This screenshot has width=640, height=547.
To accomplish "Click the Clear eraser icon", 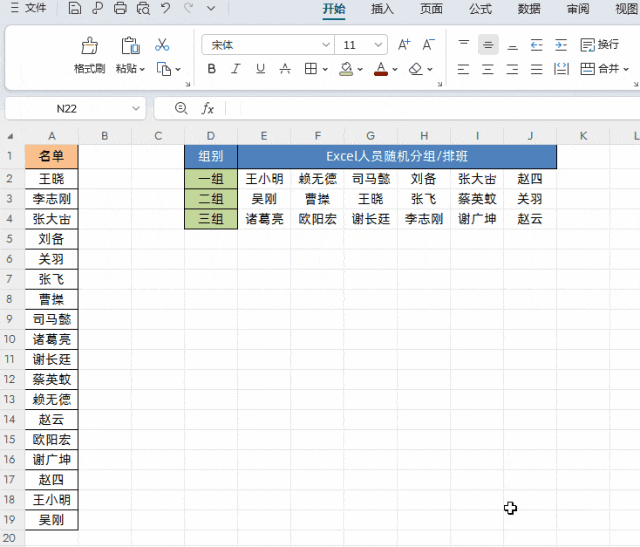I will (416, 69).
